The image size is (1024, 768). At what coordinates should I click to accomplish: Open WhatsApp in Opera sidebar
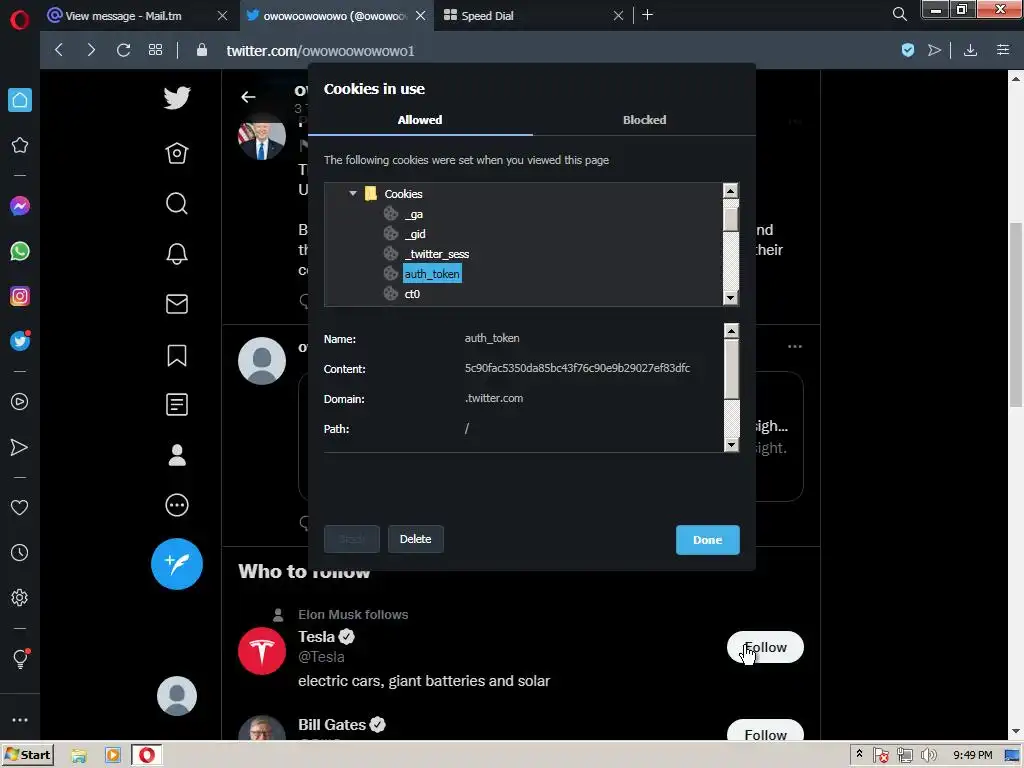20,251
